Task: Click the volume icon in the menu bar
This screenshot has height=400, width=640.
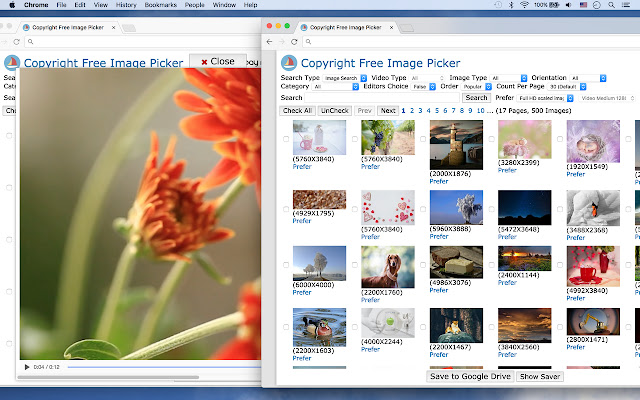Action: pos(568,5)
